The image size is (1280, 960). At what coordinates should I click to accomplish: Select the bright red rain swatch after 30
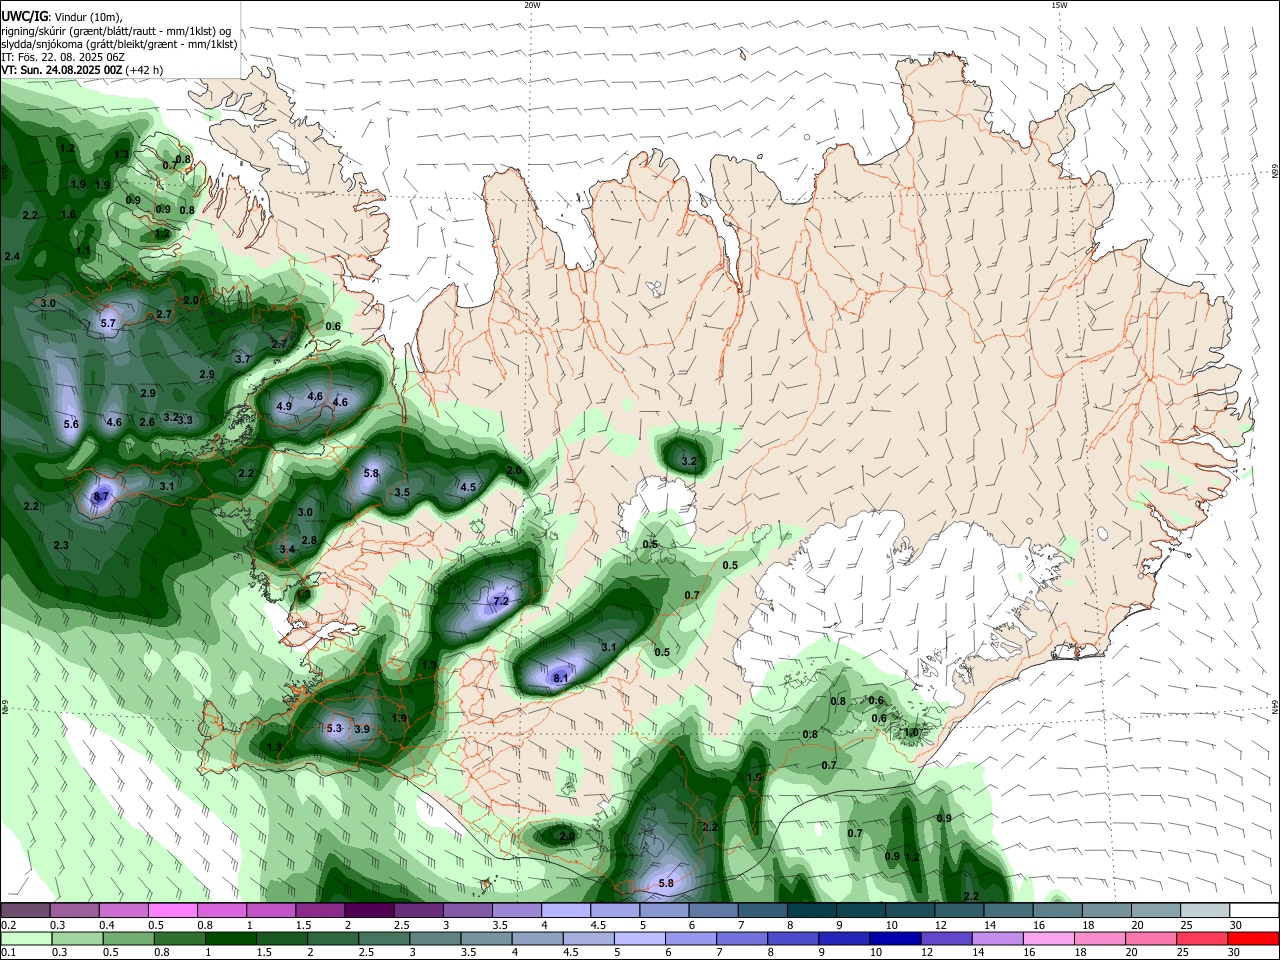[x=1253, y=938]
